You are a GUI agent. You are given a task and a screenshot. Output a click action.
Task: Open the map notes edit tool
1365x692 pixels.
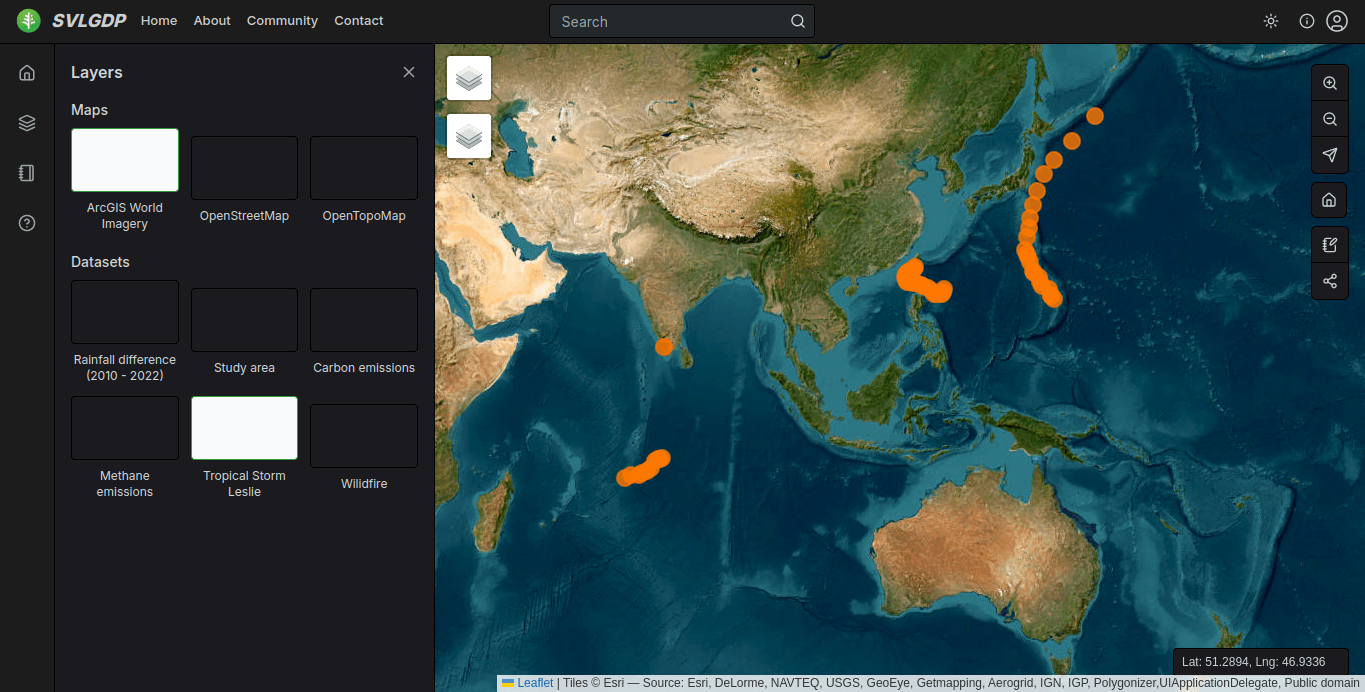1329,245
